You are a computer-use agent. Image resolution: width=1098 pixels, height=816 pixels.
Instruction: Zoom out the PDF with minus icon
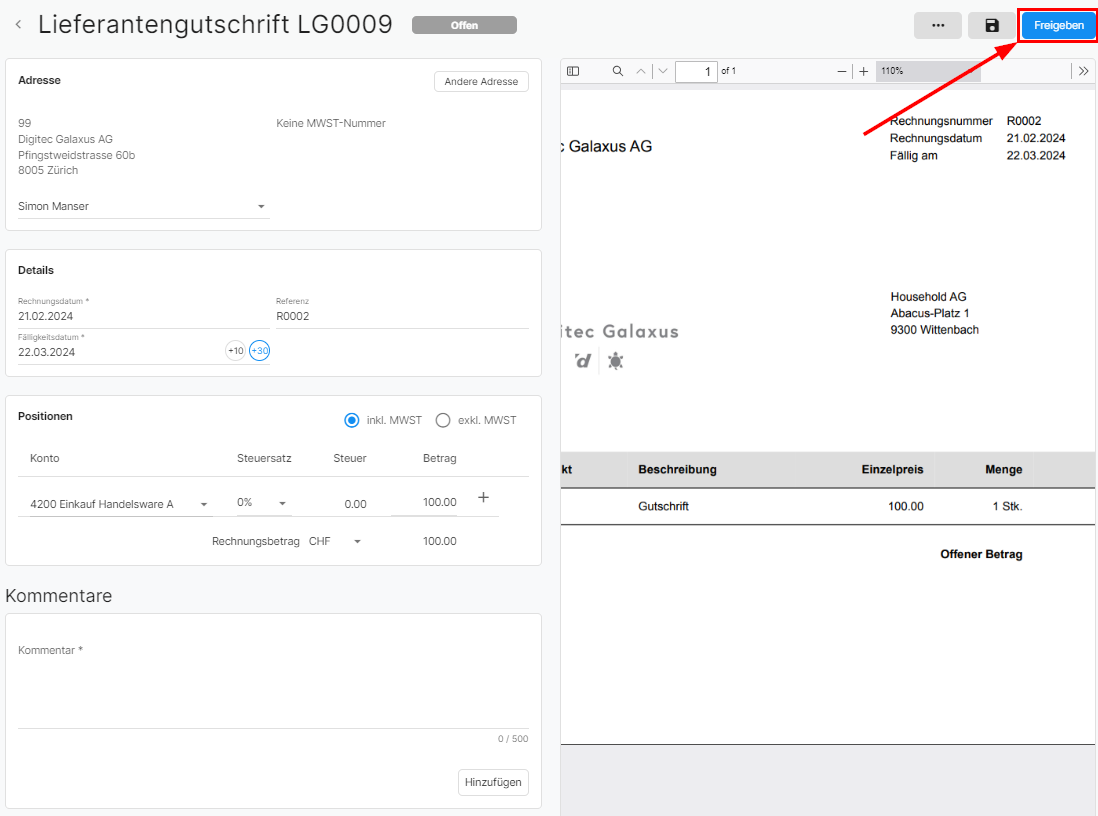tap(842, 71)
